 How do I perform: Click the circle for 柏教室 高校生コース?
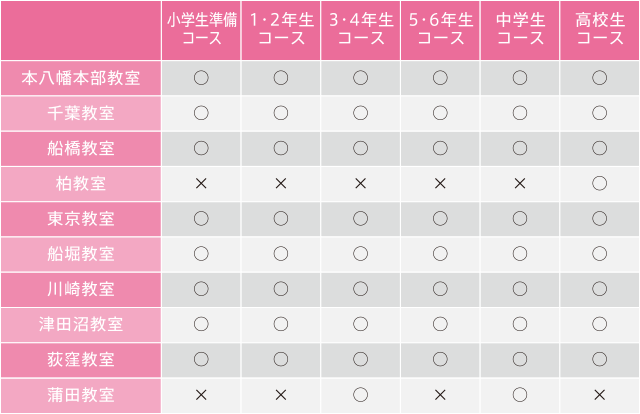[x=599, y=183]
